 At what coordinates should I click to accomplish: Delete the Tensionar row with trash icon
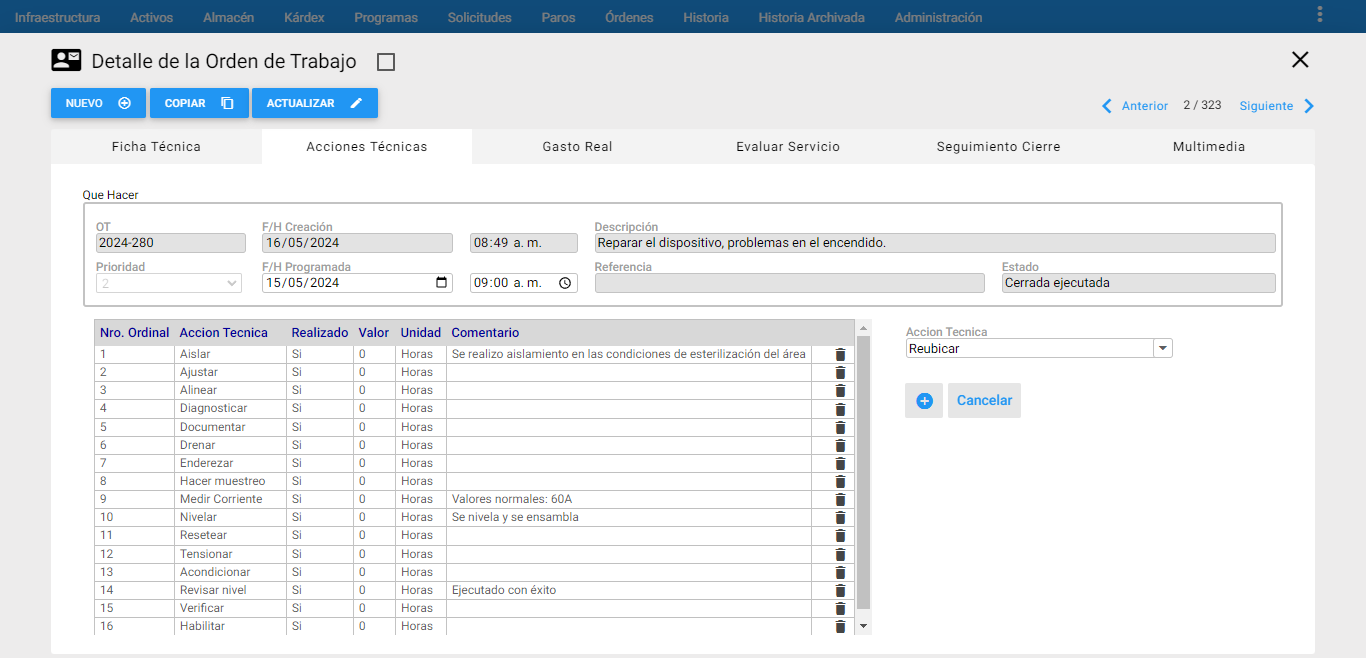click(x=840, y=555)
